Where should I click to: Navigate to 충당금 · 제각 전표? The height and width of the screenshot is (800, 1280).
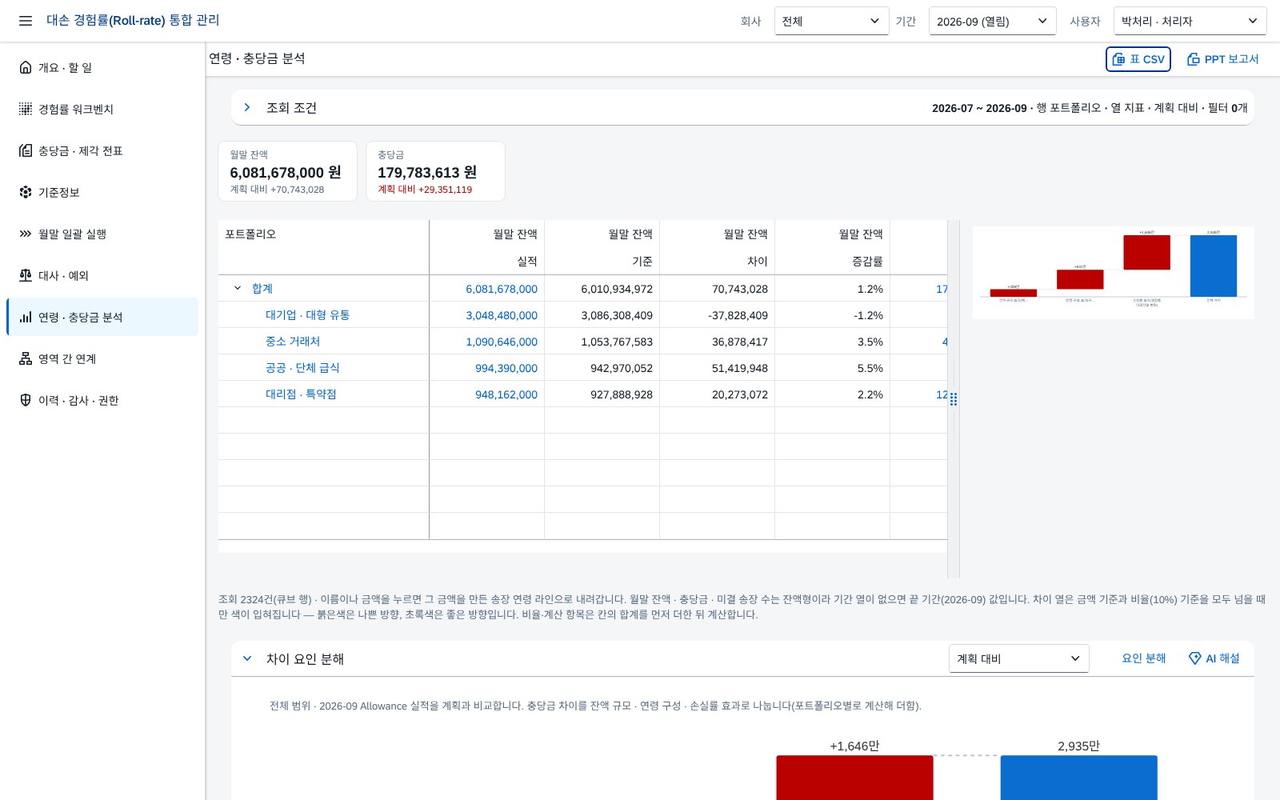[x=102, y=151]
